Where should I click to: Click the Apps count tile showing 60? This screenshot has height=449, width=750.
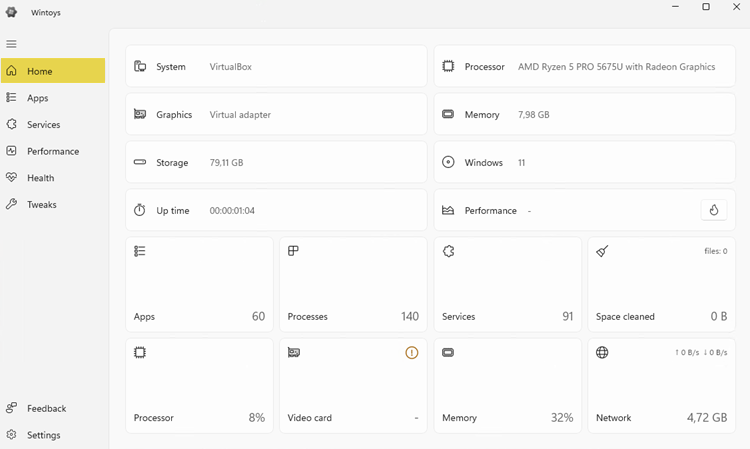(x=199, y=285)
